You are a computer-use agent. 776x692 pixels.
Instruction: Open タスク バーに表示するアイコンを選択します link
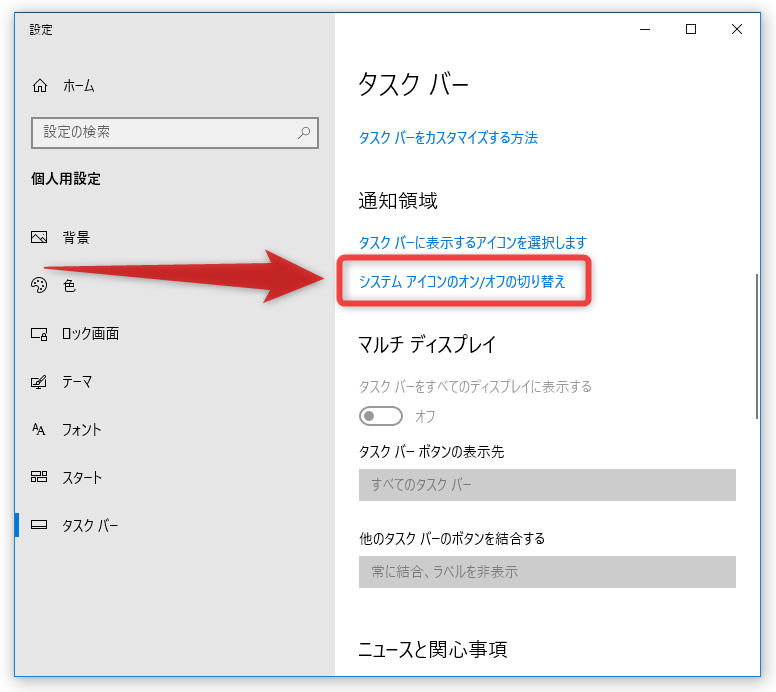(473, 243)
